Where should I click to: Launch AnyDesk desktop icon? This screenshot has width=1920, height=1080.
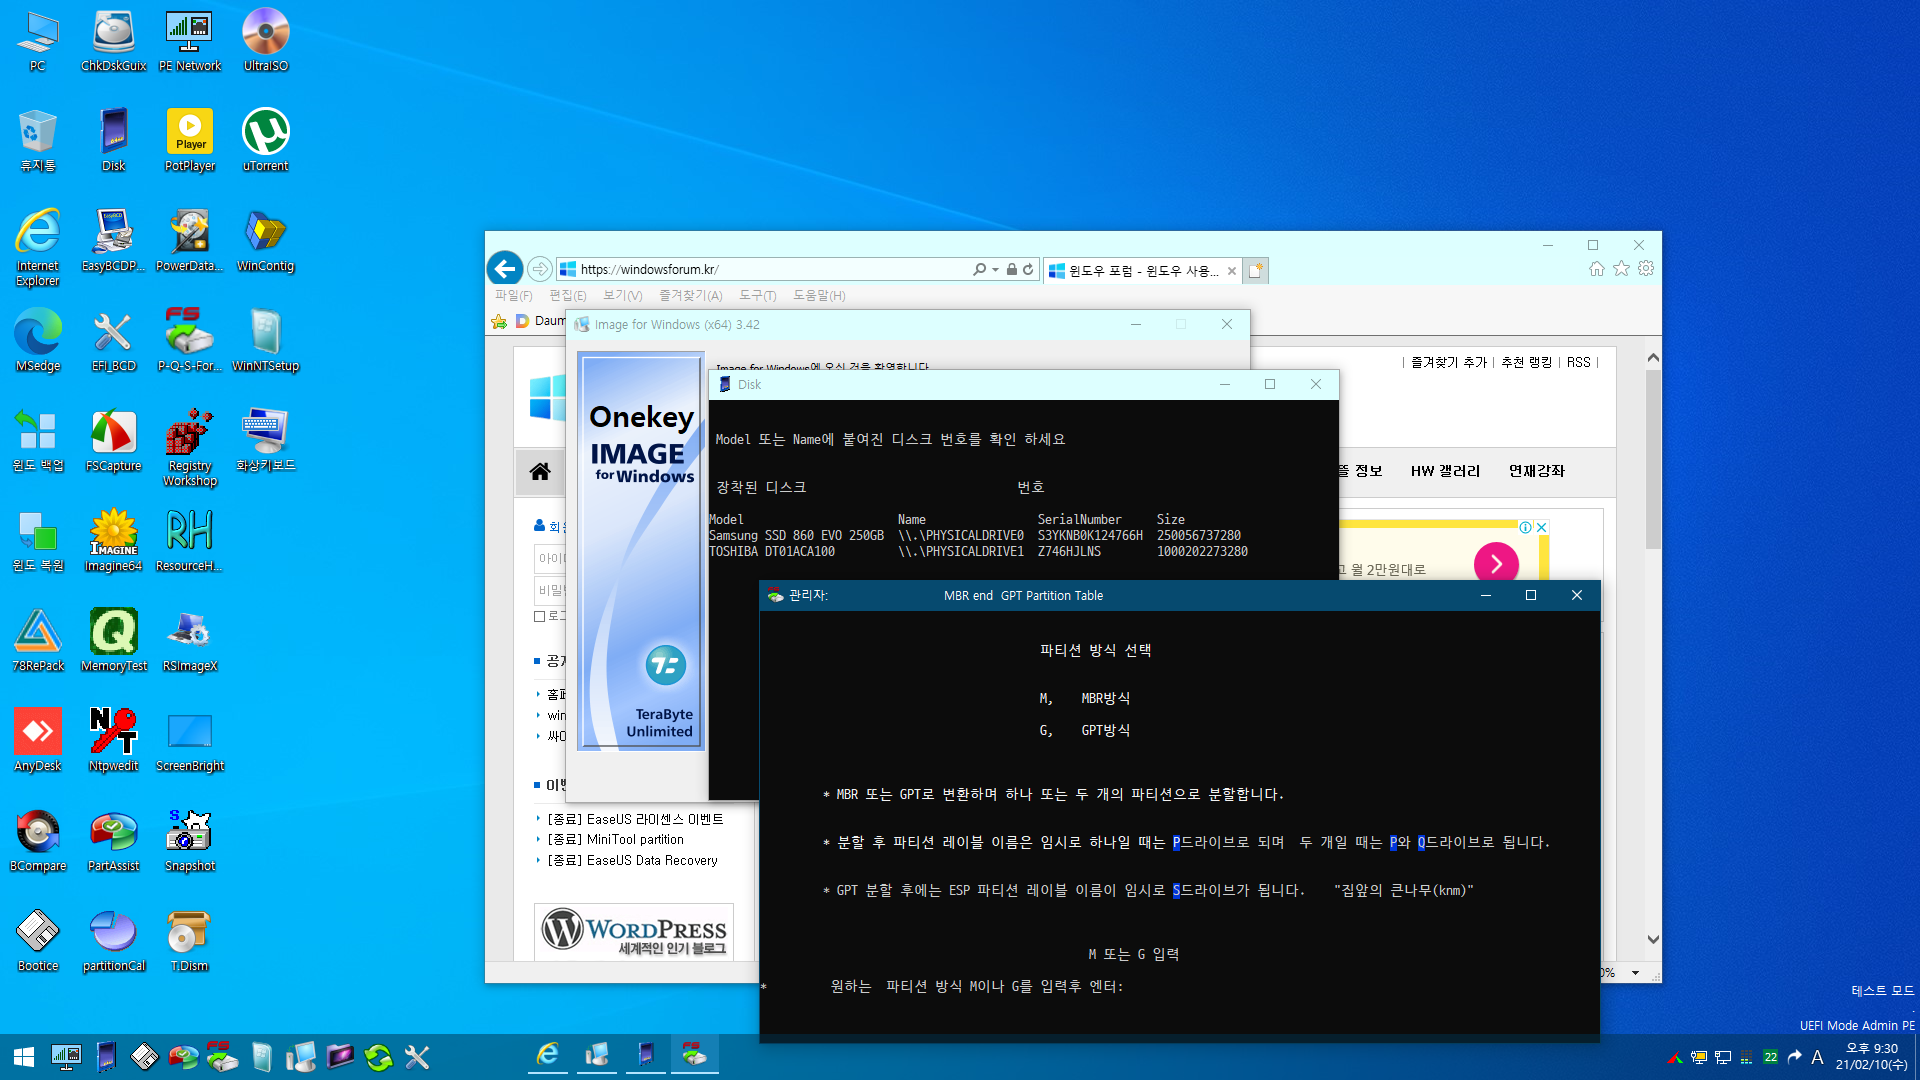(38, 740)
